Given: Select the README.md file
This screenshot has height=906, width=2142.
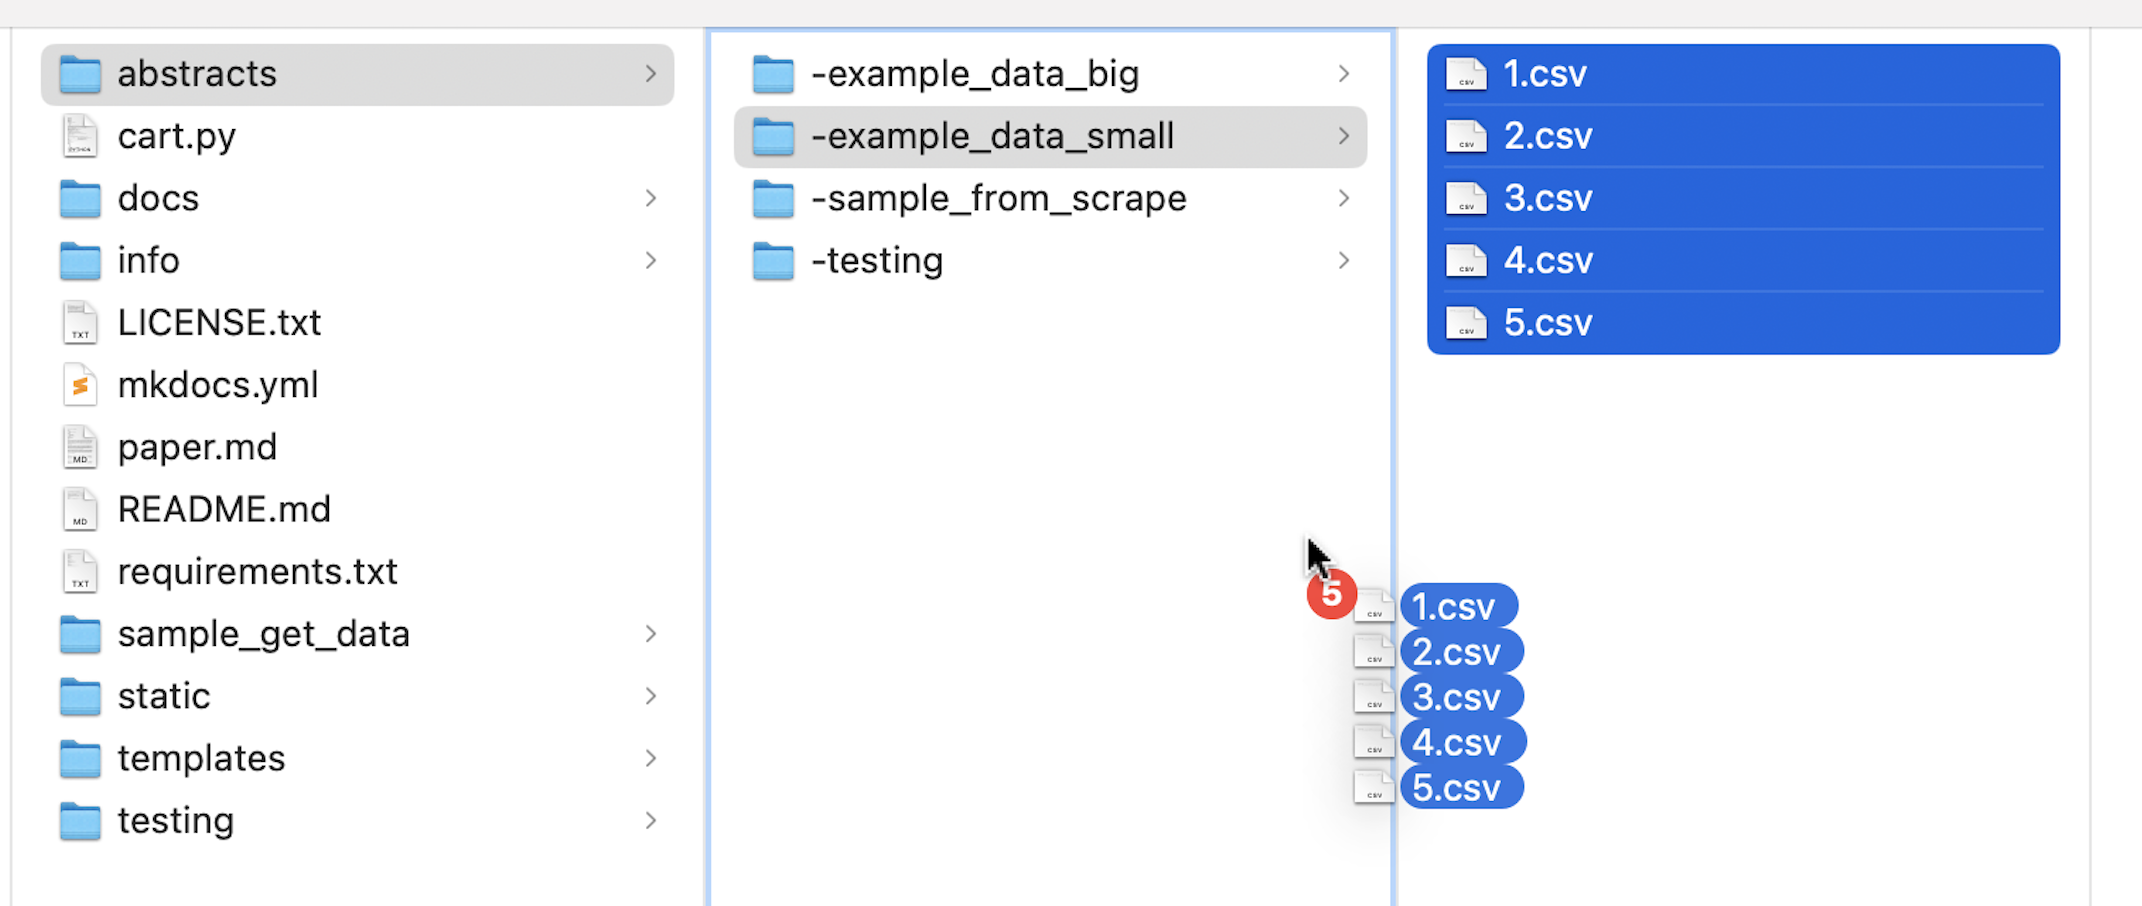Looking at the screenshot, I should [x=223, y=510].
